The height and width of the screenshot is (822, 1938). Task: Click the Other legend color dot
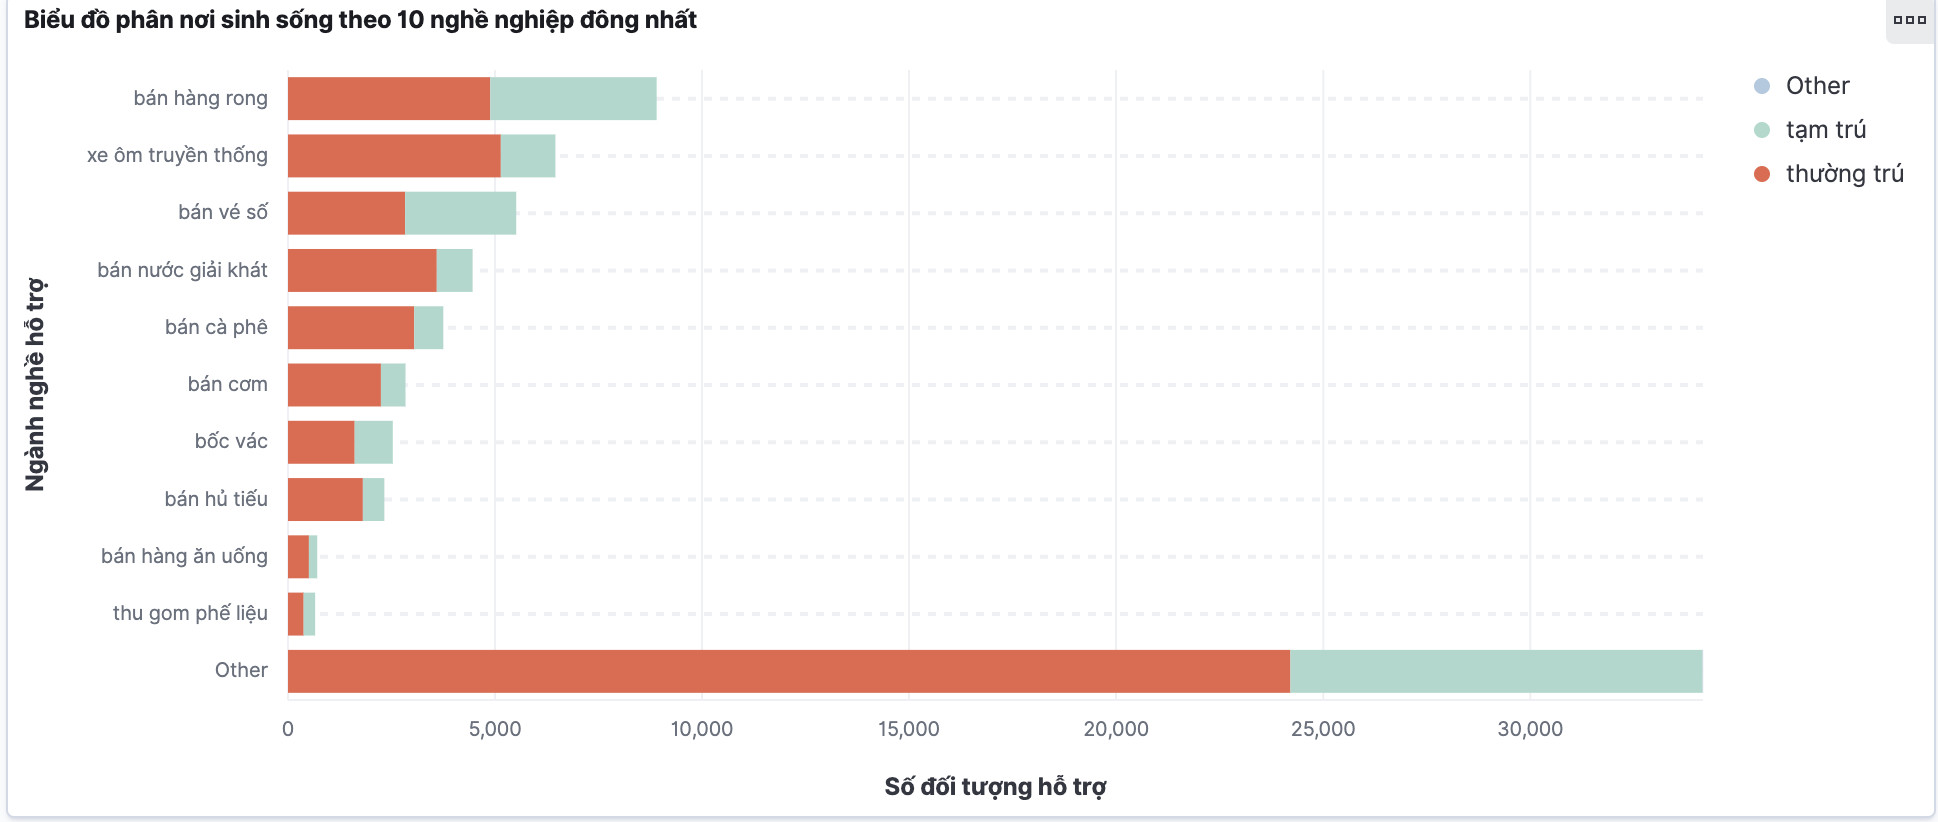(x=1762, y=86)
